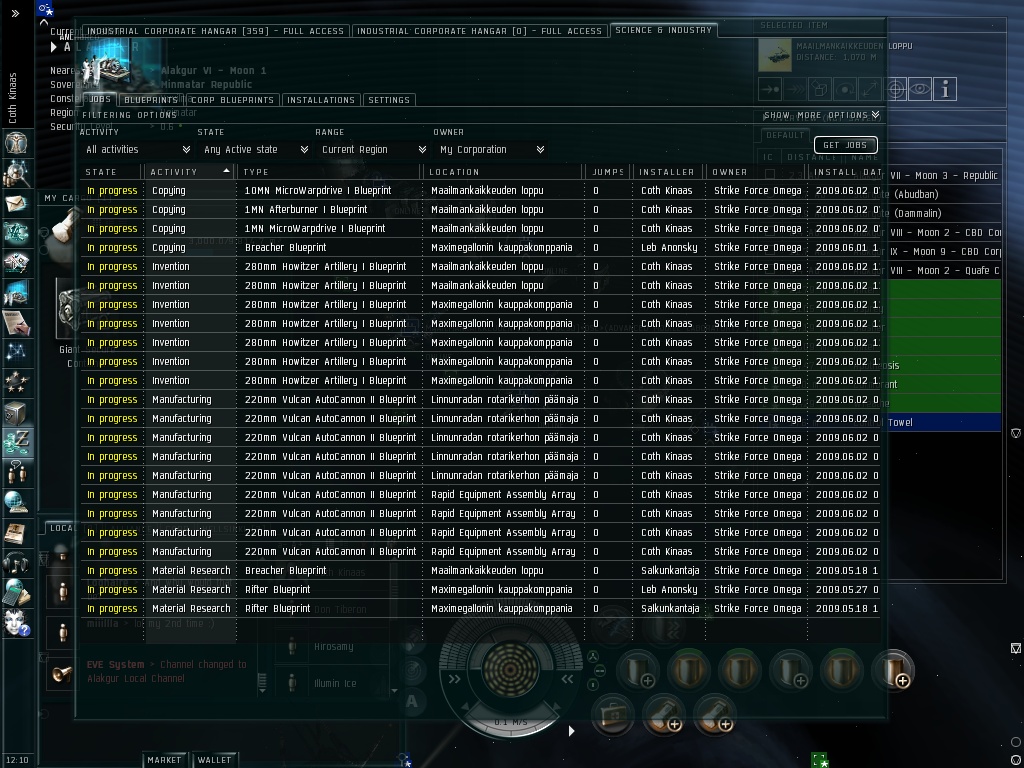This screenshot has height=768, width=1024.
Task: Open the State filter dropdown
Action: (255, 150)
